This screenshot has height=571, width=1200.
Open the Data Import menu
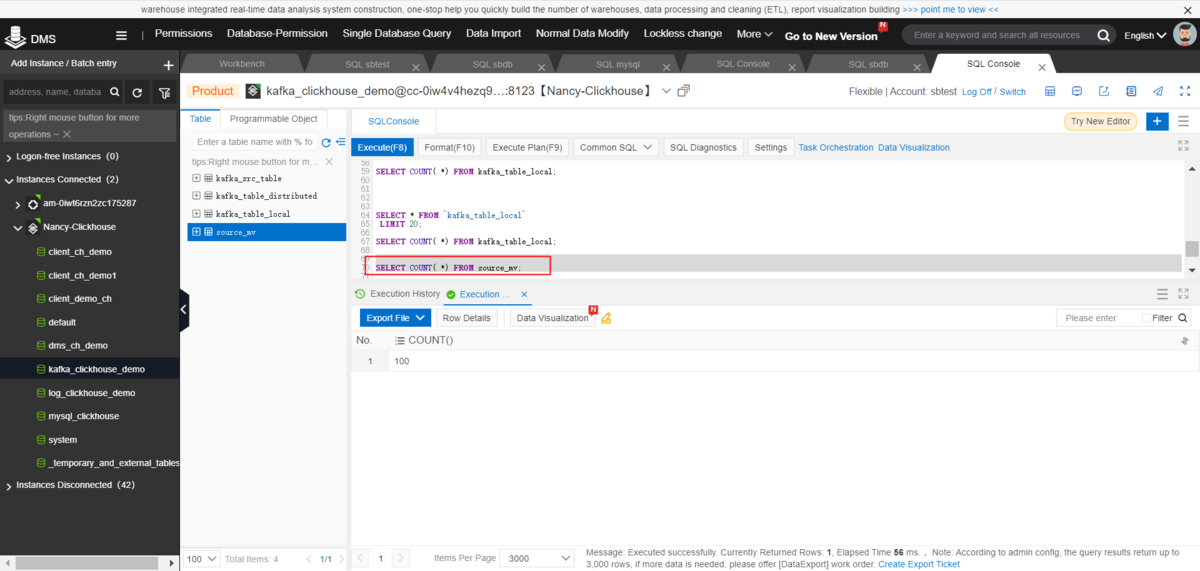point(493,33)
